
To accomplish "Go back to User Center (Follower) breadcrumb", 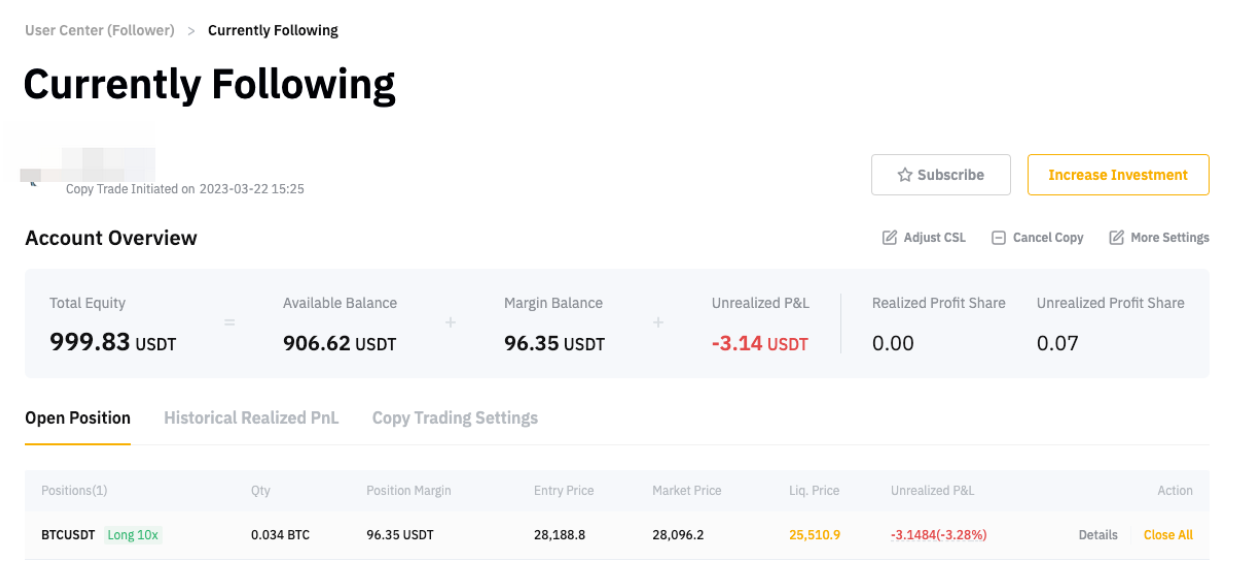I will [x=100, y=31].
